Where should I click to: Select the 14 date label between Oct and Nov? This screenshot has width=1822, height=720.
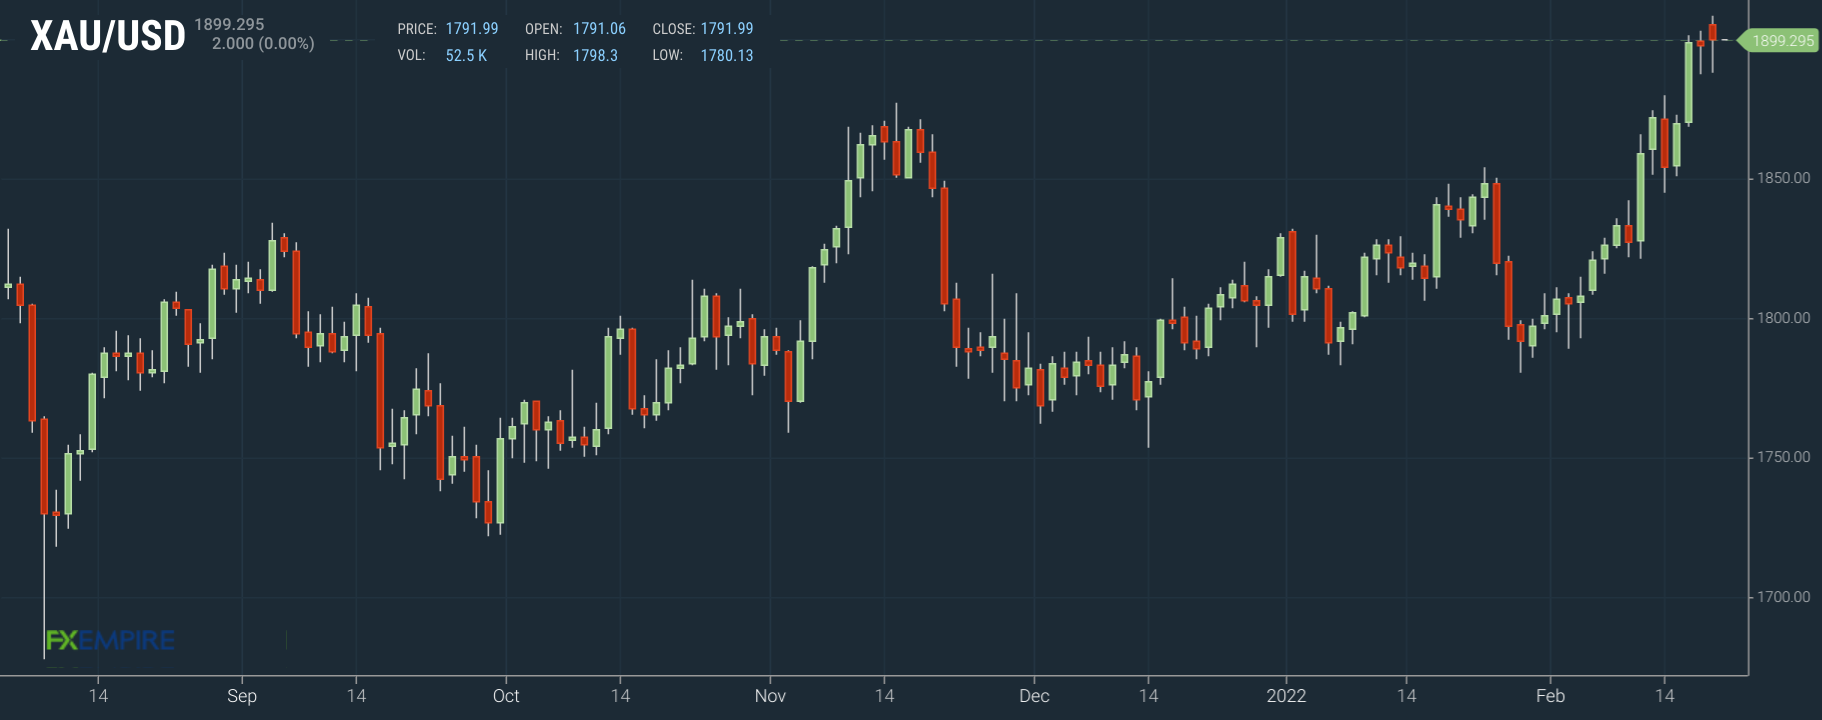pyautogui.click(x=620, y=696)
